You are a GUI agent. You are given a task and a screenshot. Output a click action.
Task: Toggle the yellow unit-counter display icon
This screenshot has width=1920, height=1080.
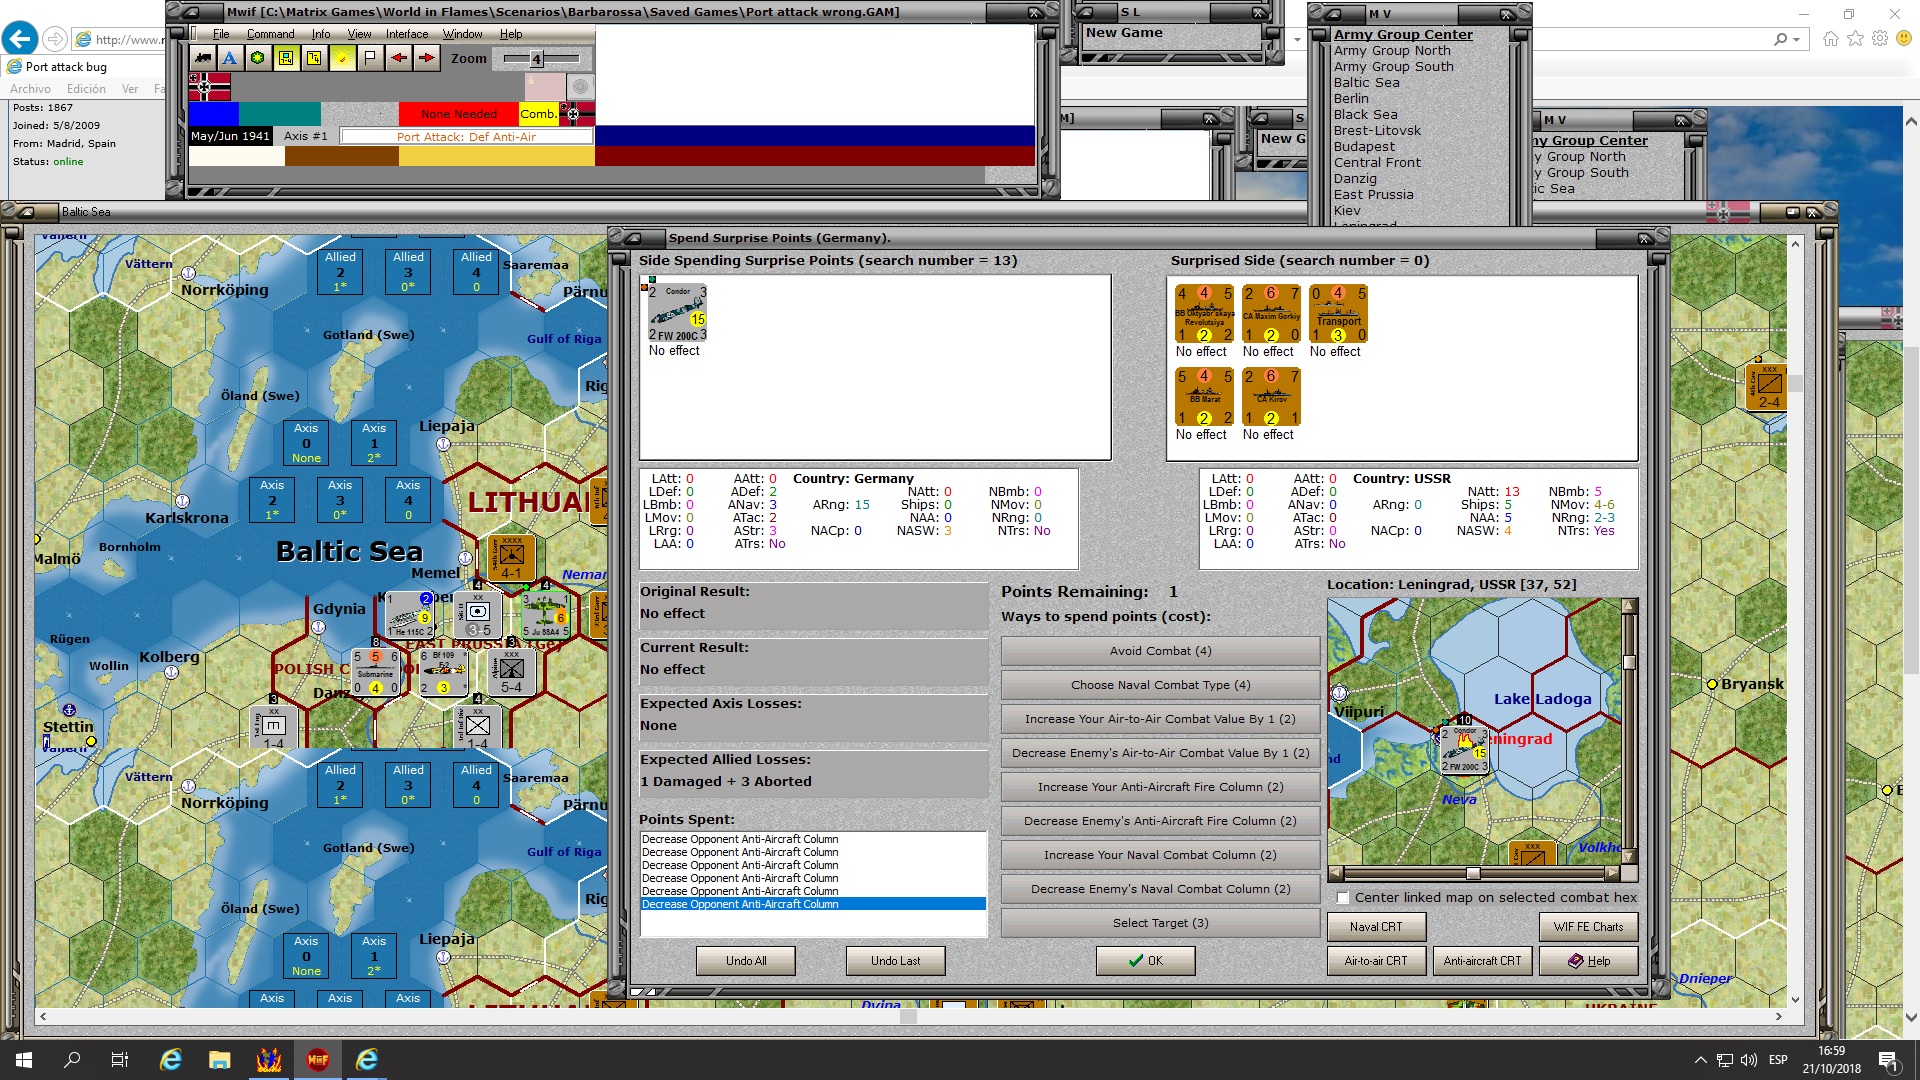pos(286,58)
